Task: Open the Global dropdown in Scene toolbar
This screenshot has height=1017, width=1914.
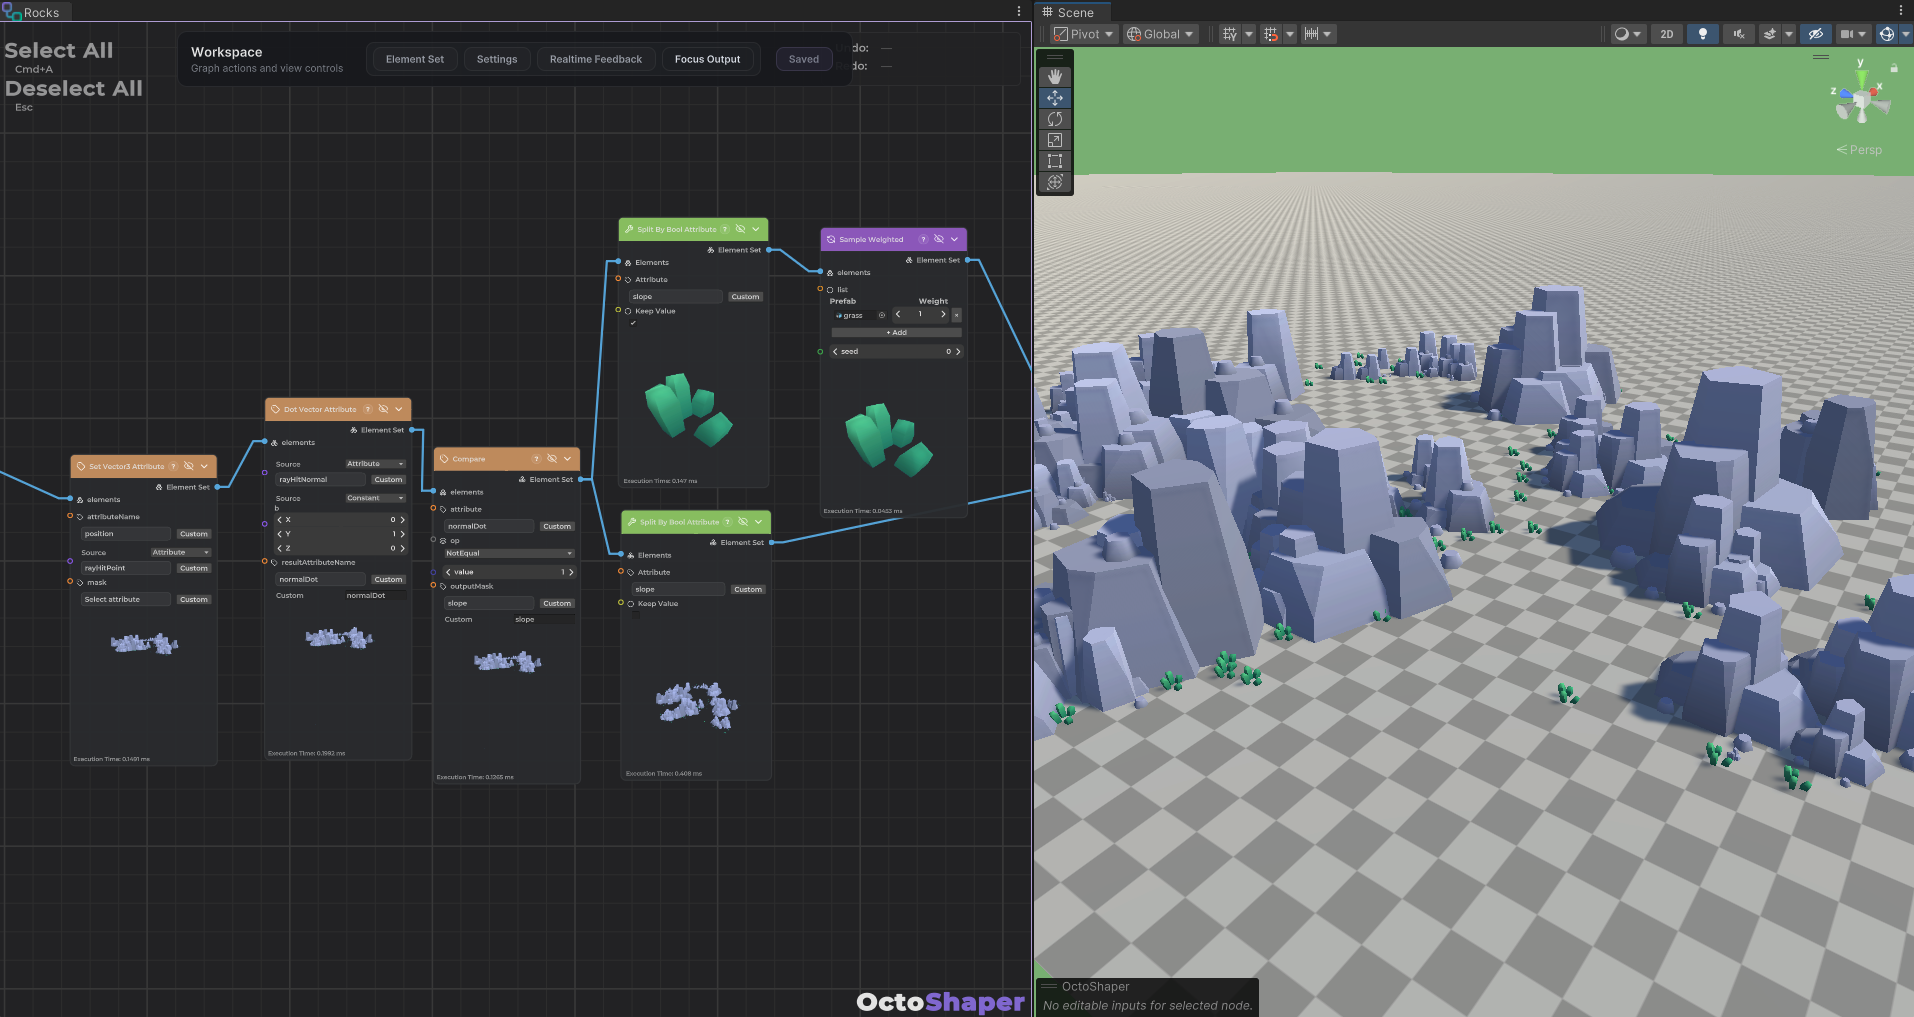Action: pos(1160,34)
